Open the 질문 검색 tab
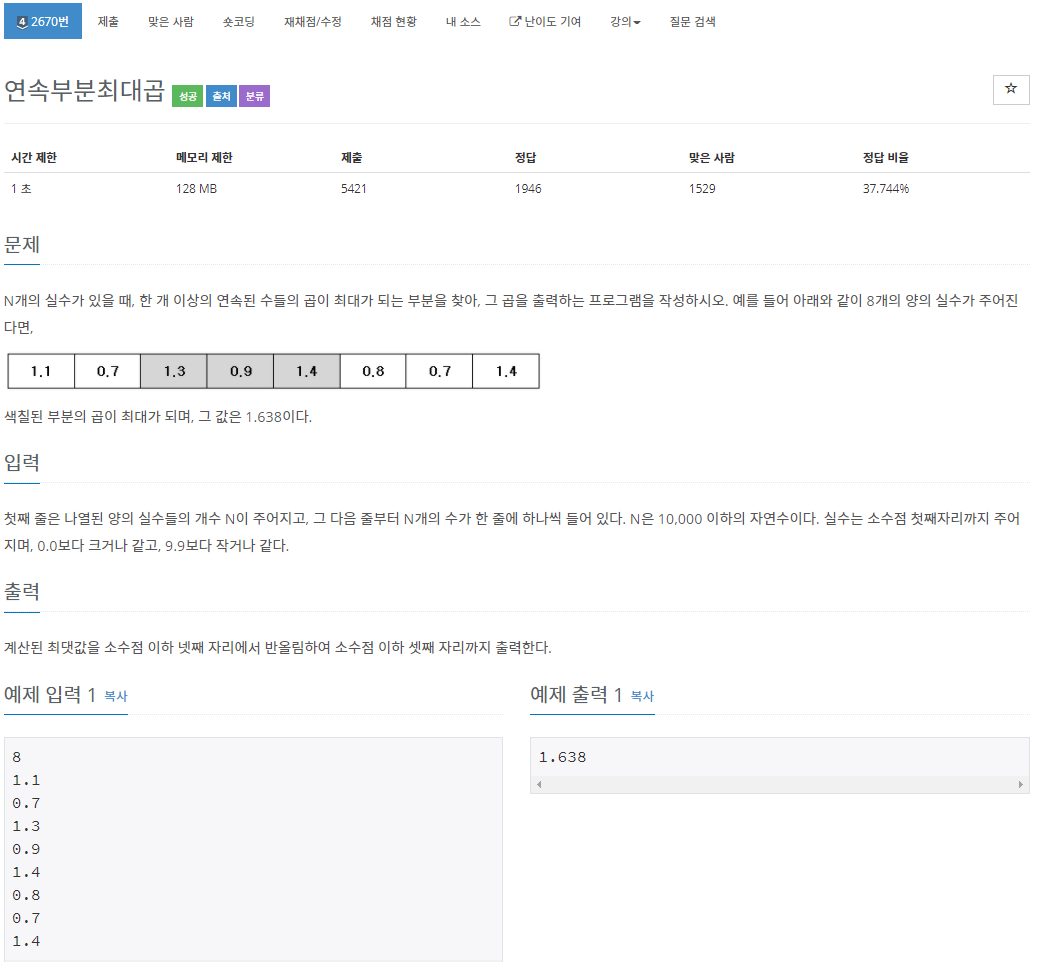This screenshot has height=964, width=1042. point(692,21)
